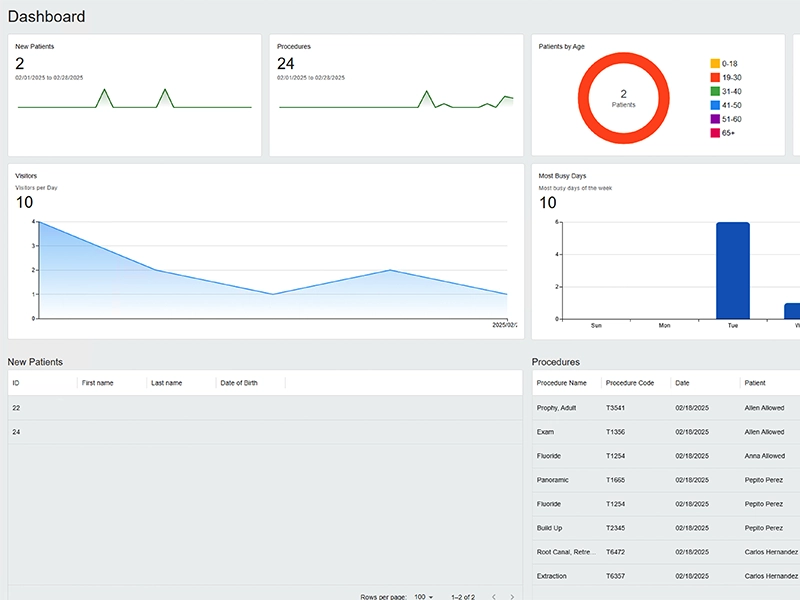The image size is (800, 600).
Task: Toggle the 0-18 age legend swatch
Action: click(714, 63)
